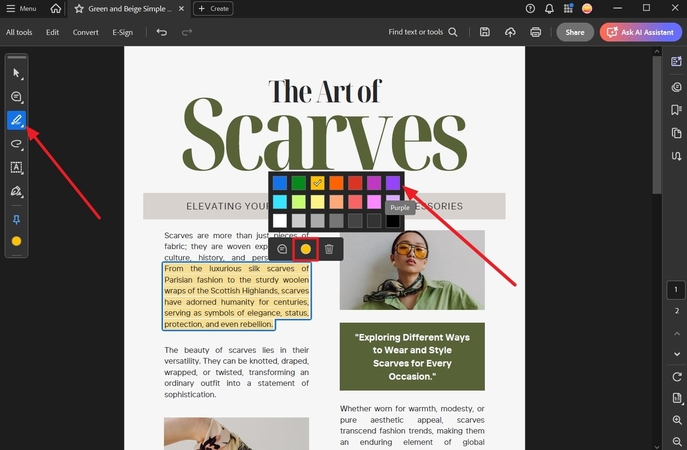Image resolution: width=687 pixels, height=450 pixels.
Task: Click the Exploring Different Ways quote box
Action: coord(412,356)
